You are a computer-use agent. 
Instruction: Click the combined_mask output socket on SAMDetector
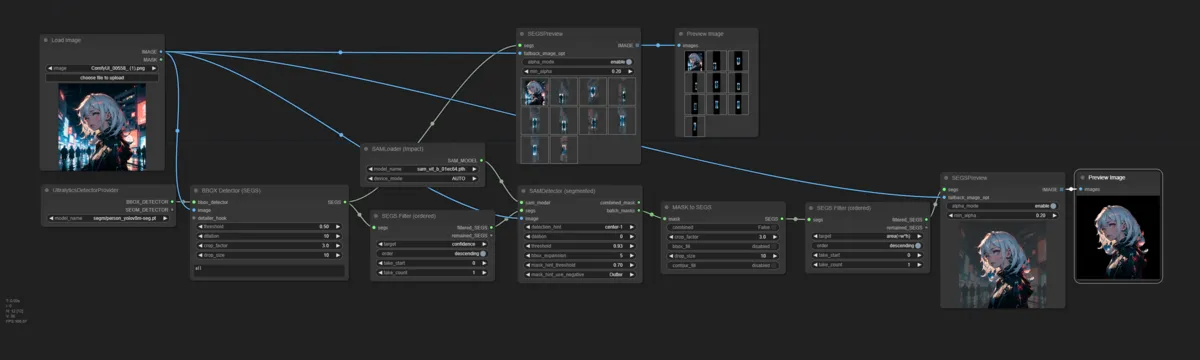638,202
